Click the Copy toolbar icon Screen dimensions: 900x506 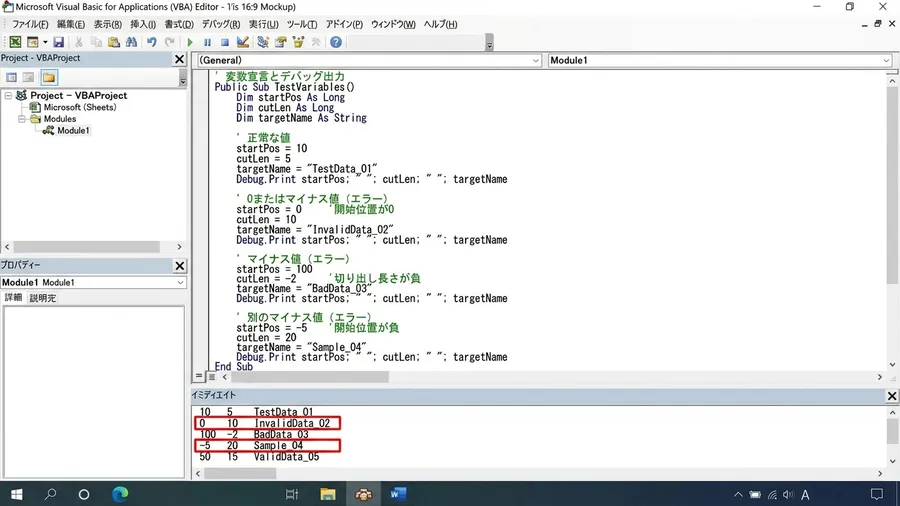(96, 42)
